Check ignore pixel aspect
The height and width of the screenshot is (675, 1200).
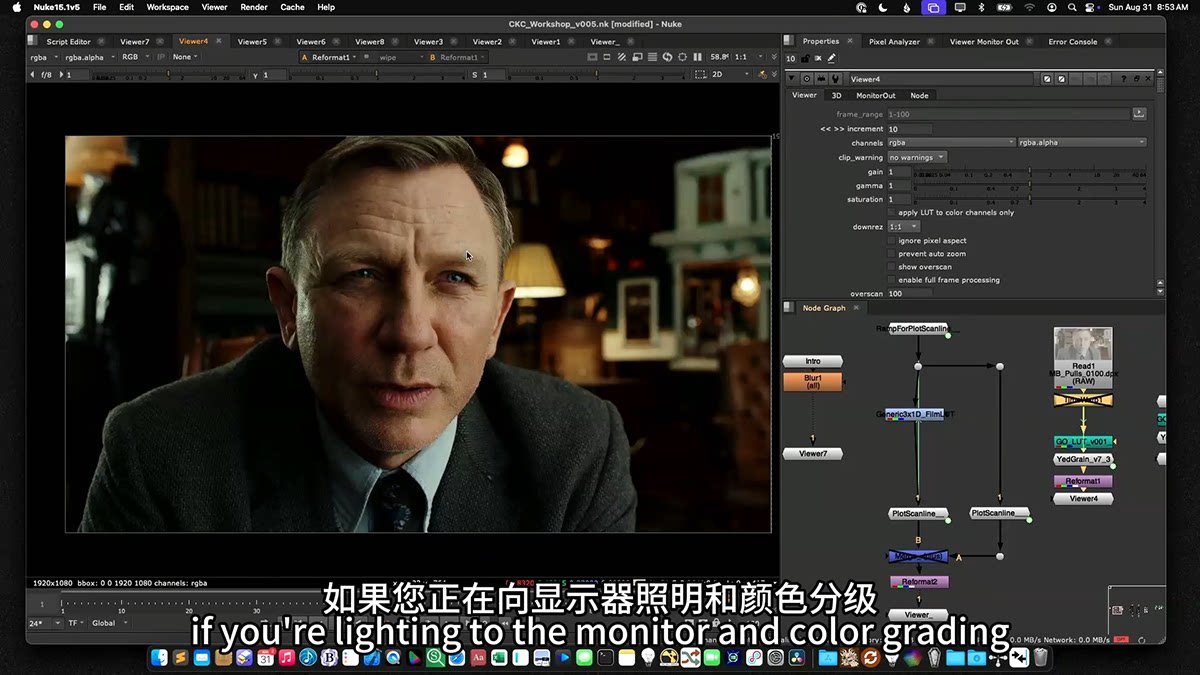pyautogui.click(x=892, y=241)
